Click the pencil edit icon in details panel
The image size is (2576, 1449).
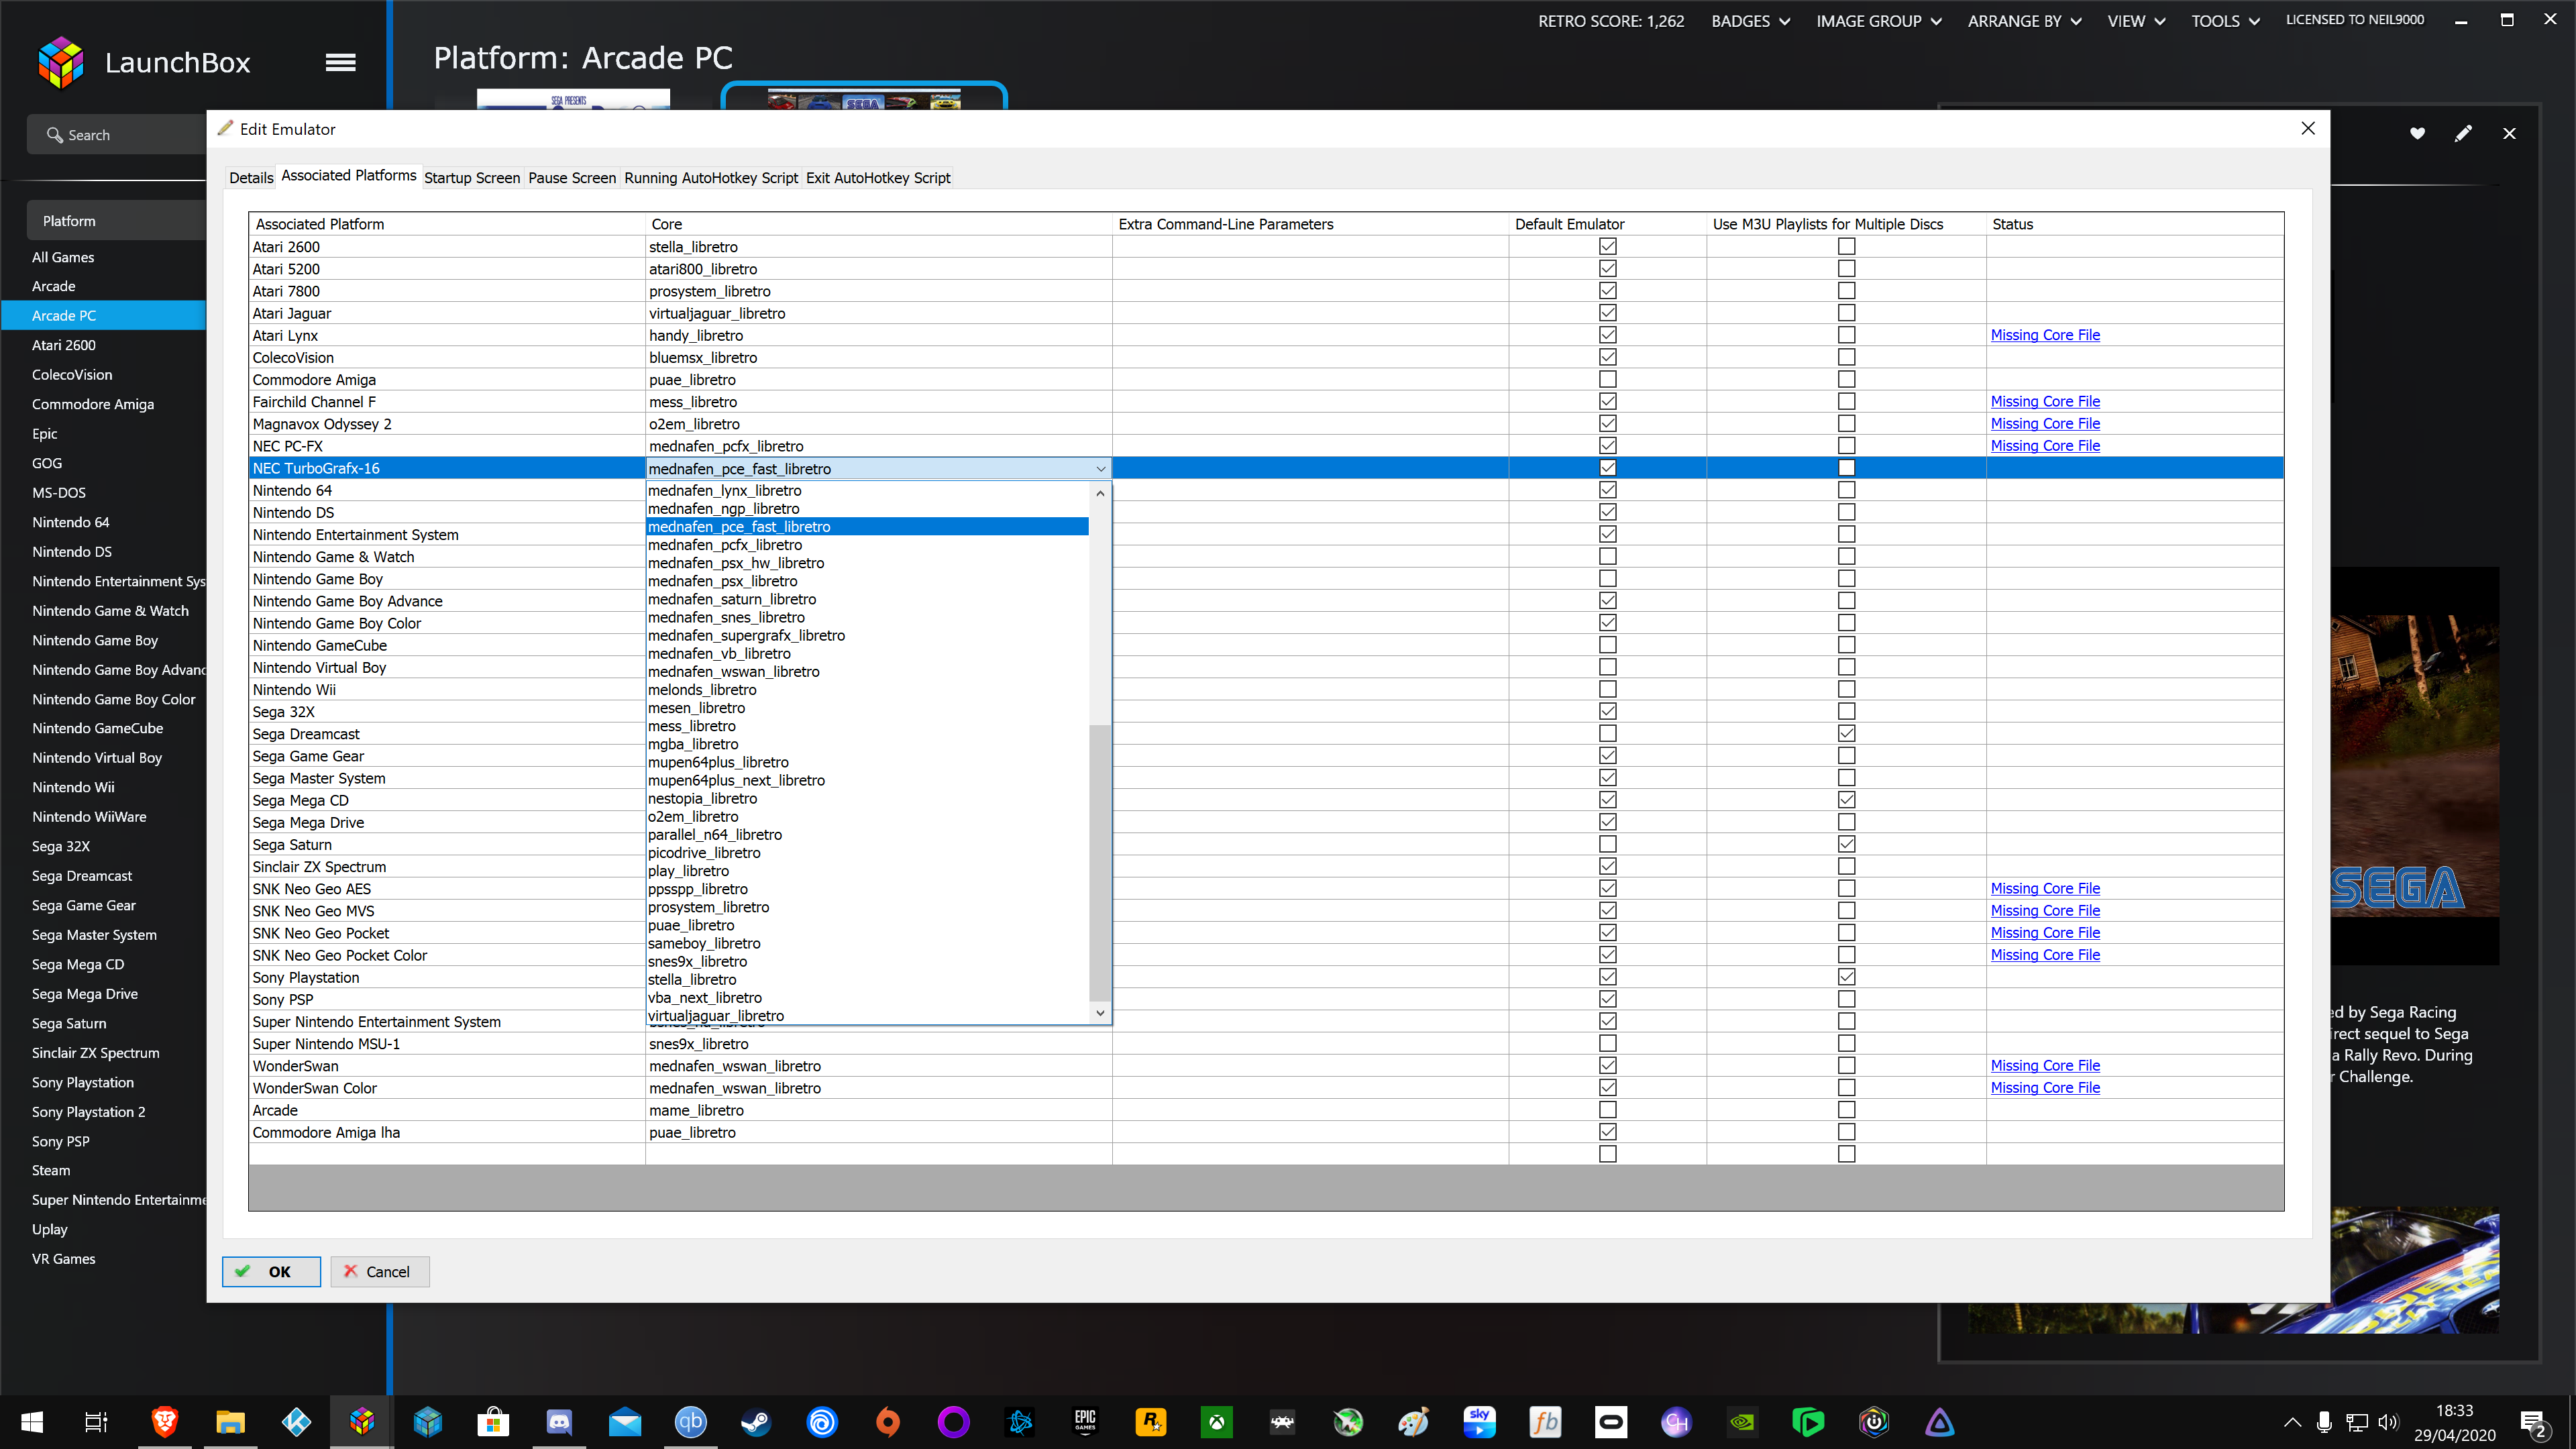pos(2463,133)
